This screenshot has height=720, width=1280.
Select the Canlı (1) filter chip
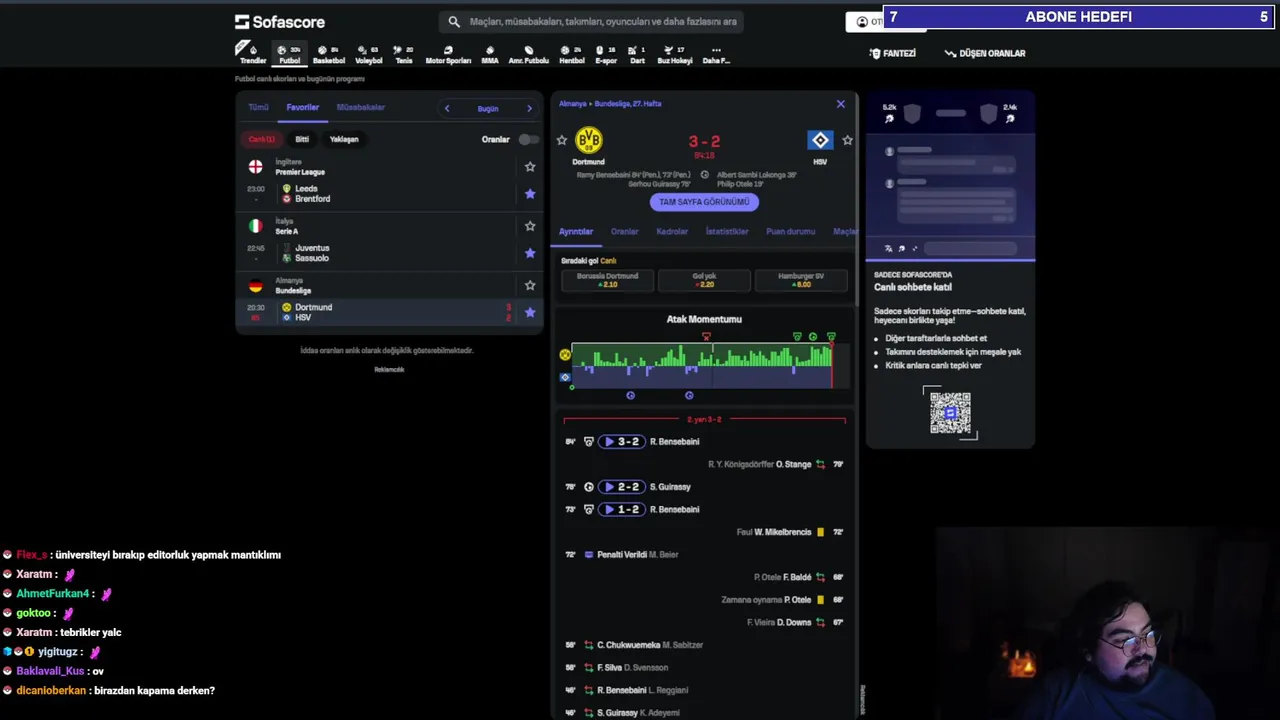point(261,139)
